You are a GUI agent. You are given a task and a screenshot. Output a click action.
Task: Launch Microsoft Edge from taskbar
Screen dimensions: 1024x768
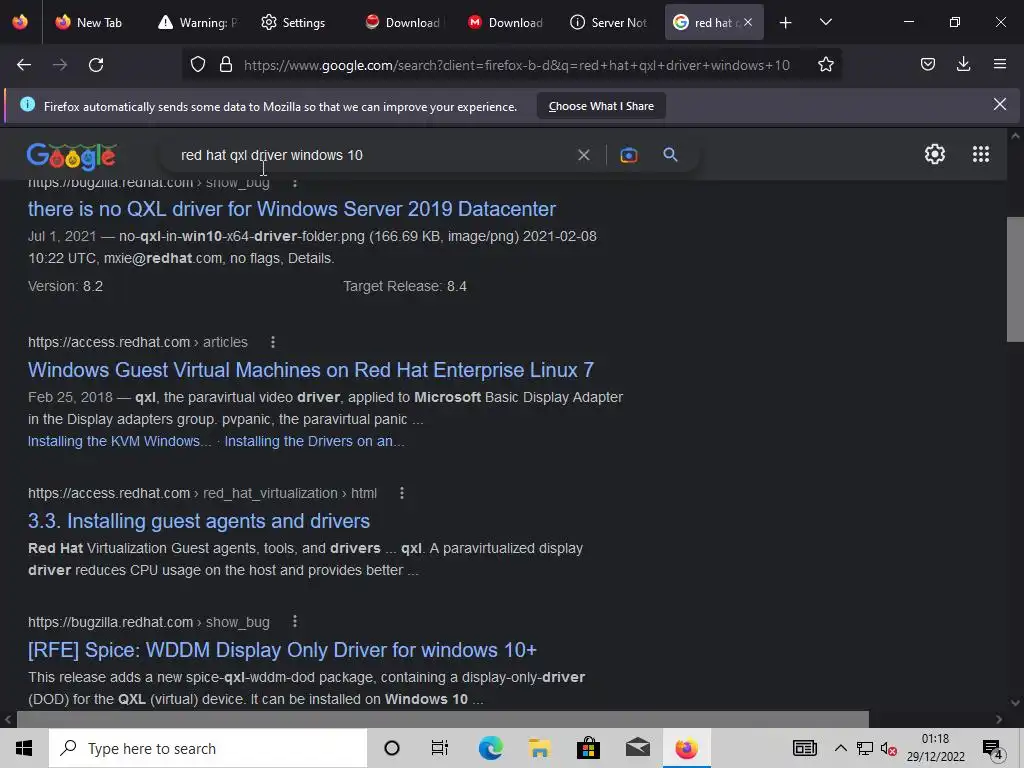[490, 748]
